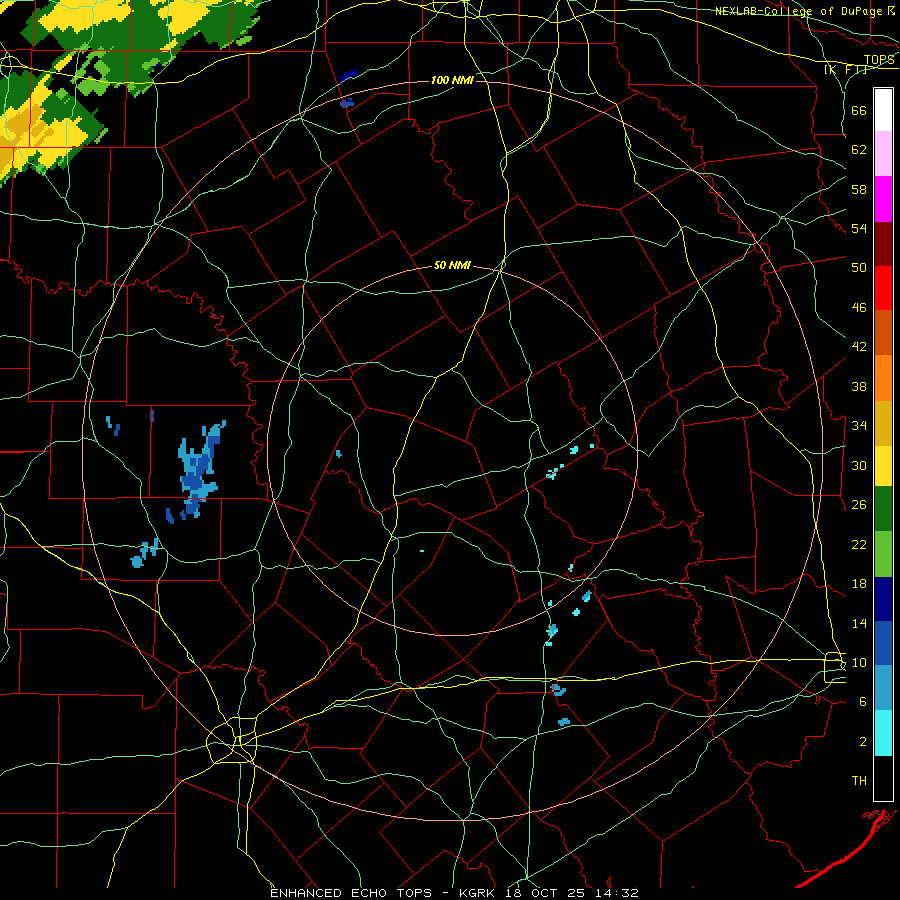900x900 pixels.
Task: Click the "KGRK" radar site identifier
Action: coord(479,893)
